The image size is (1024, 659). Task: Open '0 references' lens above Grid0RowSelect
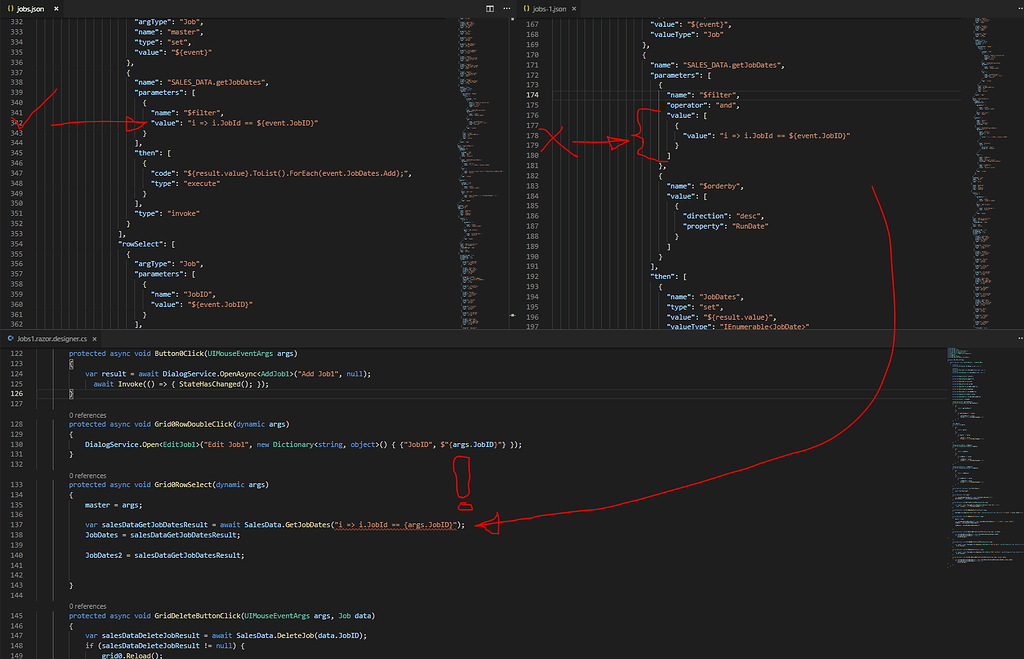tap(88, 476)
